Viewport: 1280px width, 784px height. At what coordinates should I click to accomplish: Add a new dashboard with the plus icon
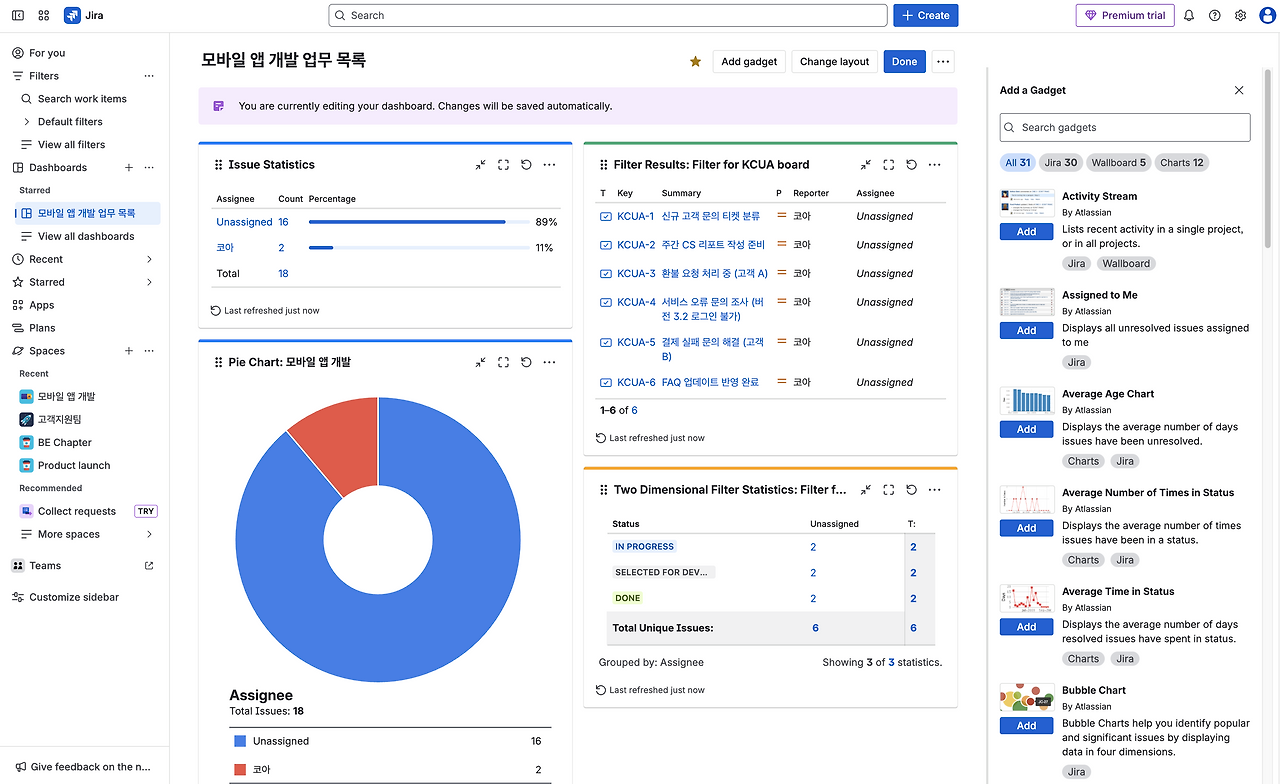(x=128, y=168)
